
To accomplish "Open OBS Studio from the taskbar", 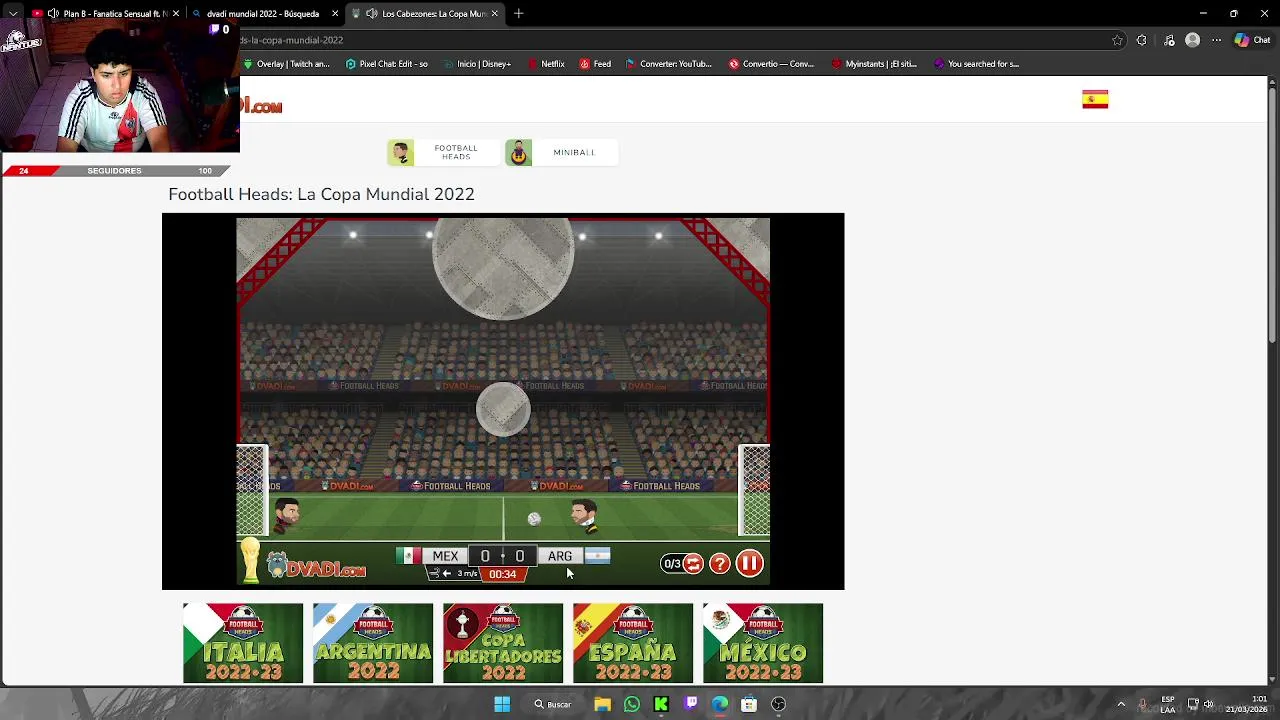I will click(779, 704).
